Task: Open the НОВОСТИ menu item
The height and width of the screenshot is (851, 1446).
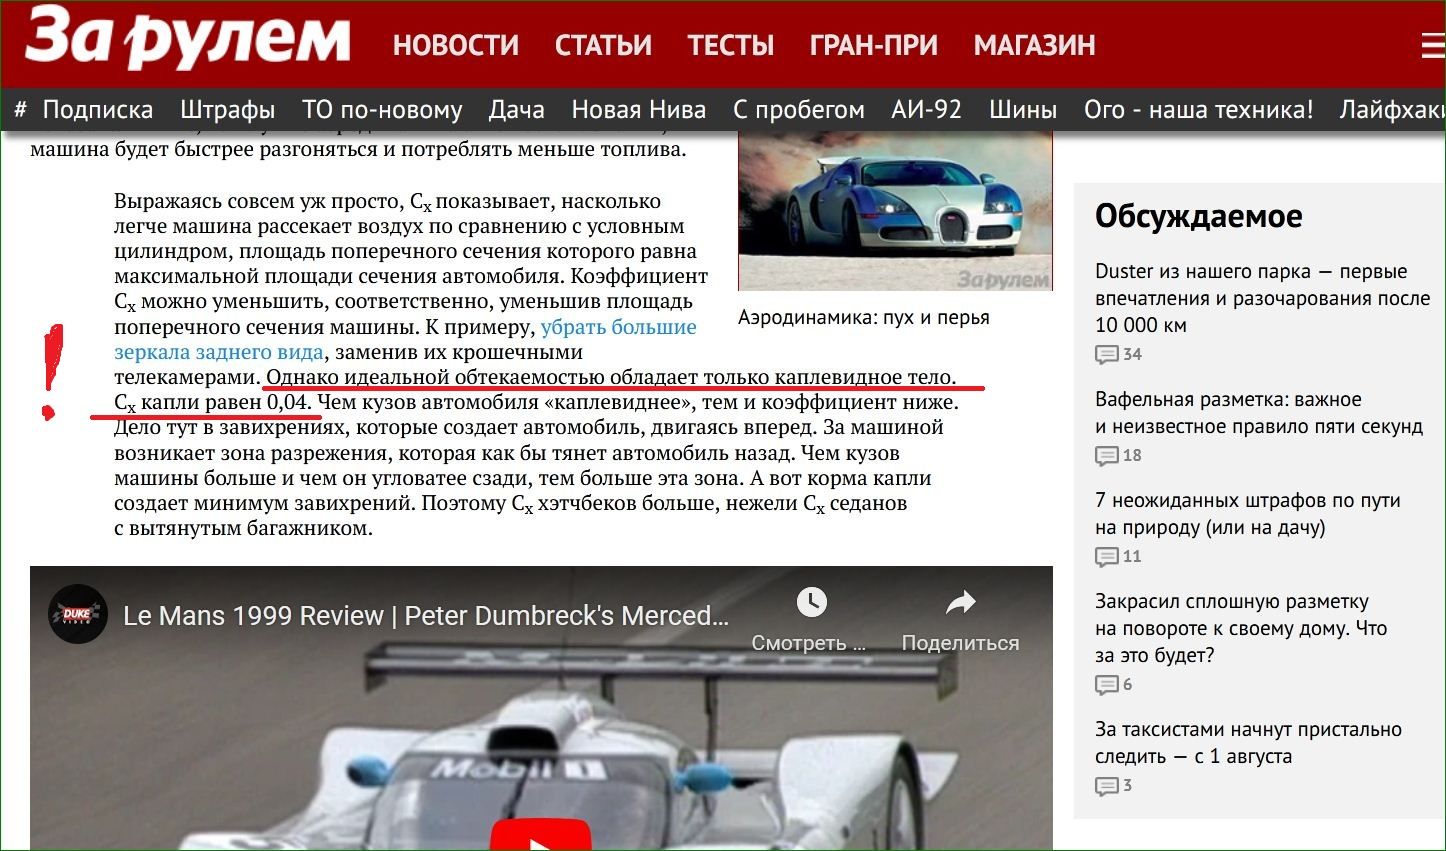Action: click(x=456, y=45)
